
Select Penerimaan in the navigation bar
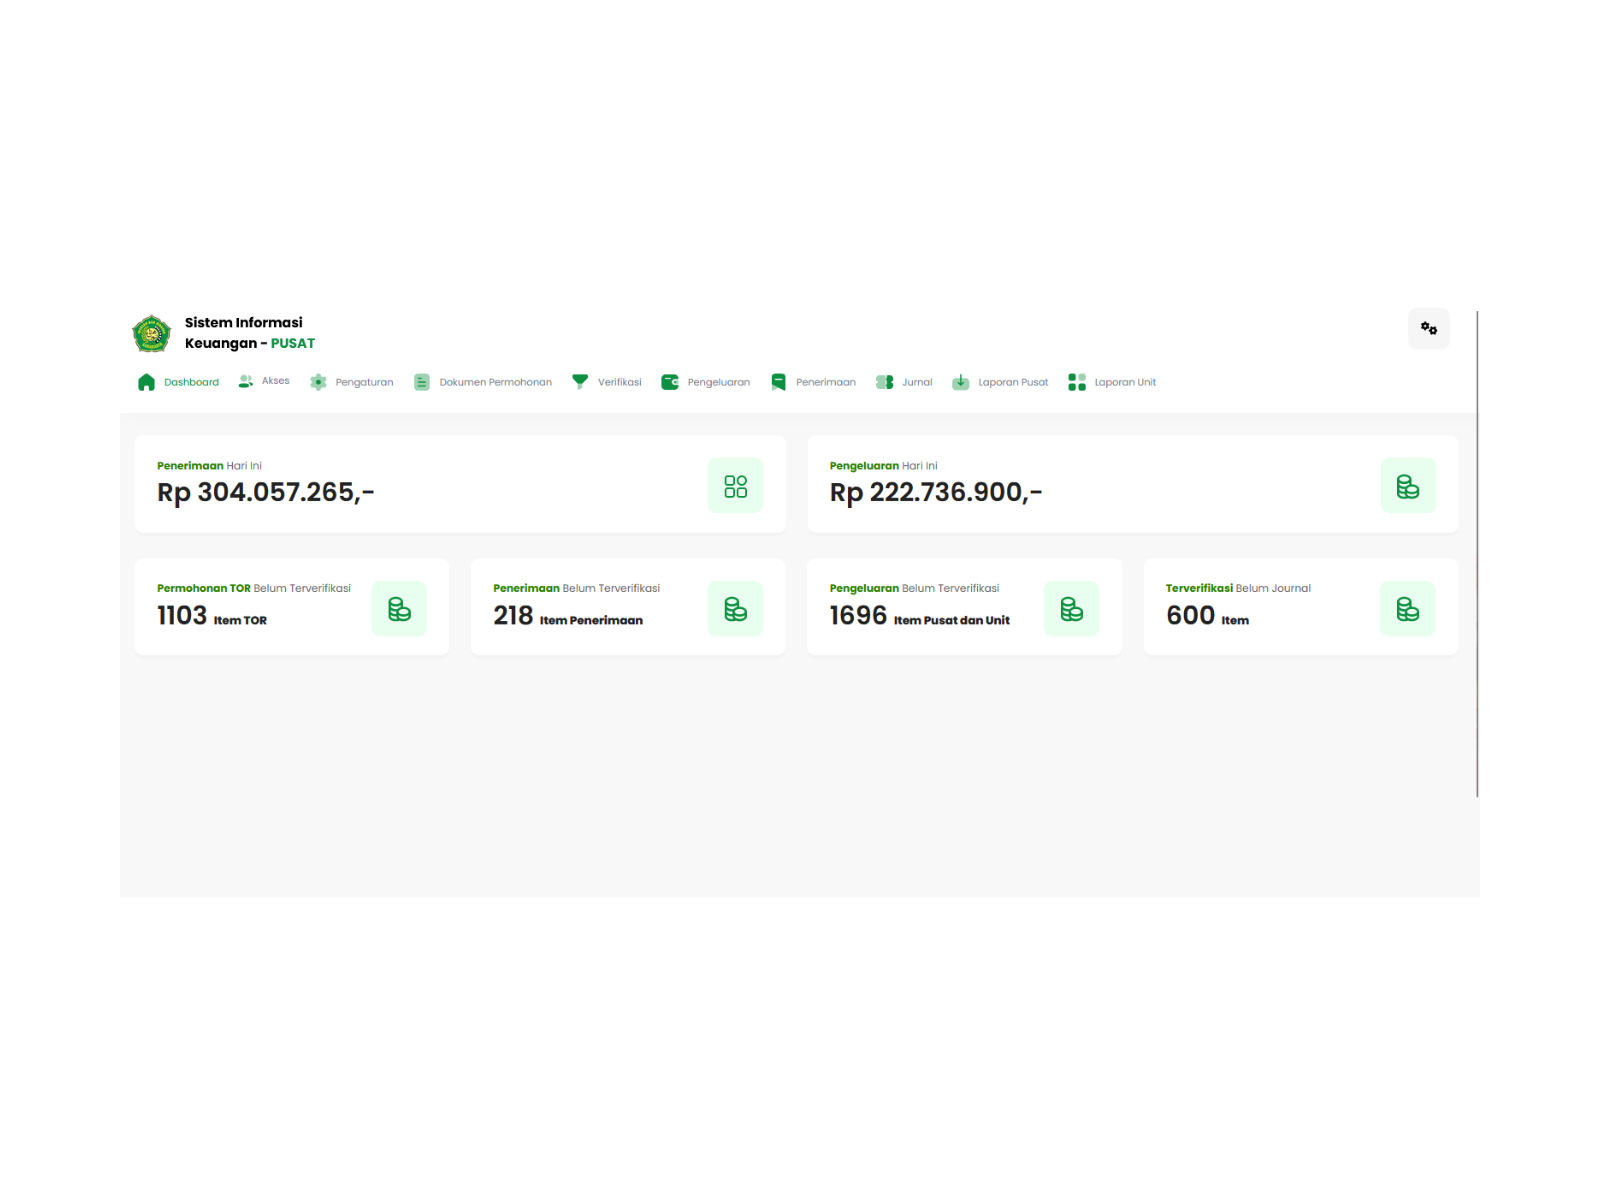point(814,382)
